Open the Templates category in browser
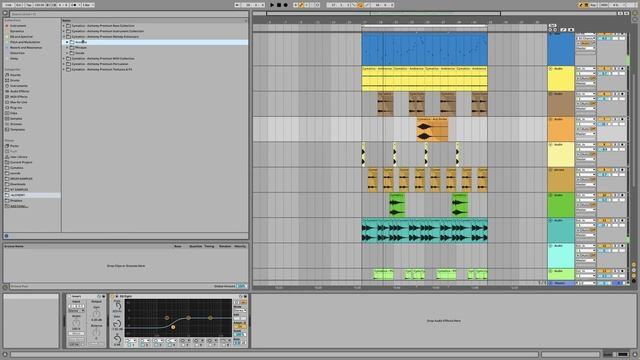Screen dimensions: 640x360 [17, 129]
